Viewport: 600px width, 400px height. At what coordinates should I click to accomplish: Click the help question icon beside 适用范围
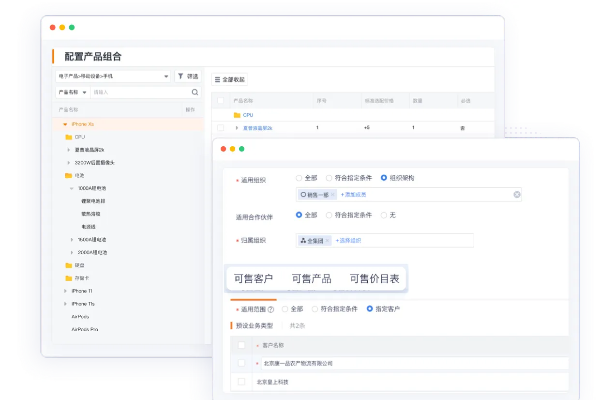271,309
